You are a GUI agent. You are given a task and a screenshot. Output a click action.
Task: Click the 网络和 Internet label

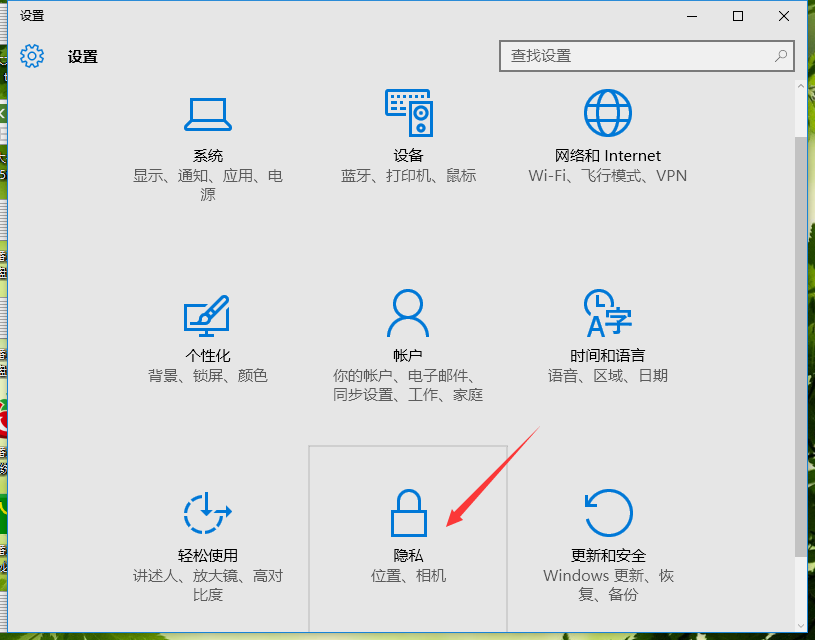(608, 155)
